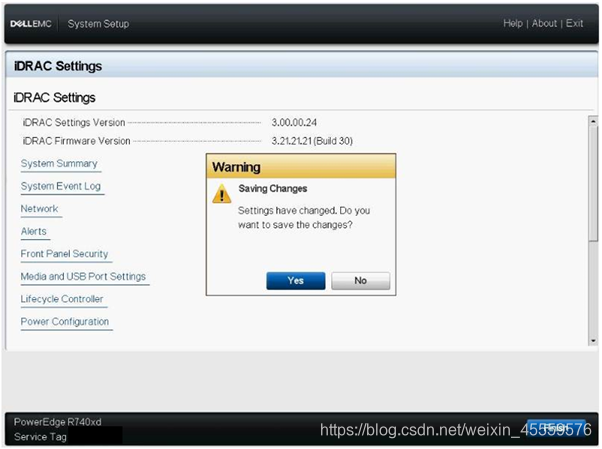Viewport: 602px width, 449px height.
Task: Click the Dell EMC logo
Action: click(x=31, y=24)
